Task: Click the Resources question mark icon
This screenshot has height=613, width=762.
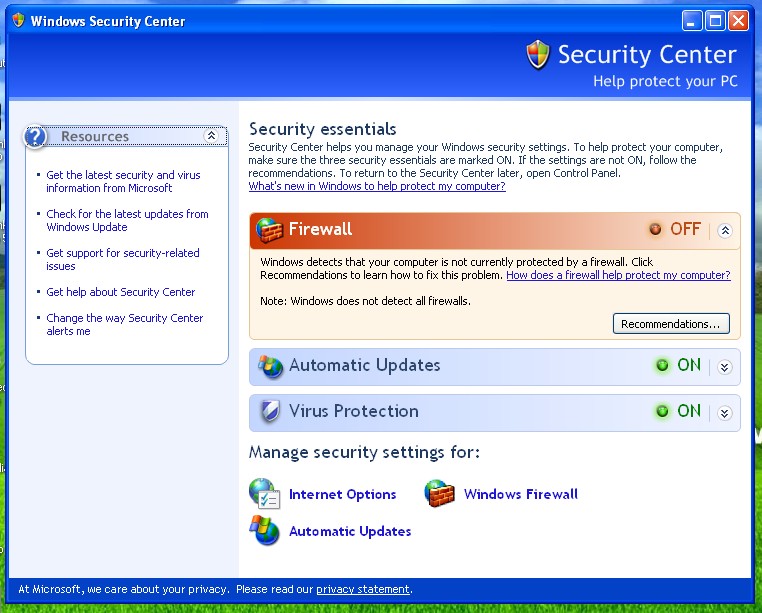Action: [35, 137]
